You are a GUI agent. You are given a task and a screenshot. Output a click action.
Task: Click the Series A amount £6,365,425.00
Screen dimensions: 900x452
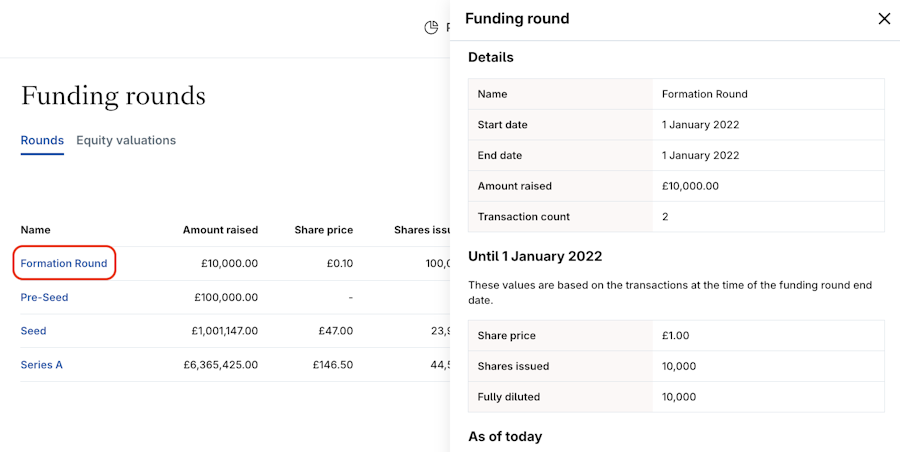pos(220,365)
